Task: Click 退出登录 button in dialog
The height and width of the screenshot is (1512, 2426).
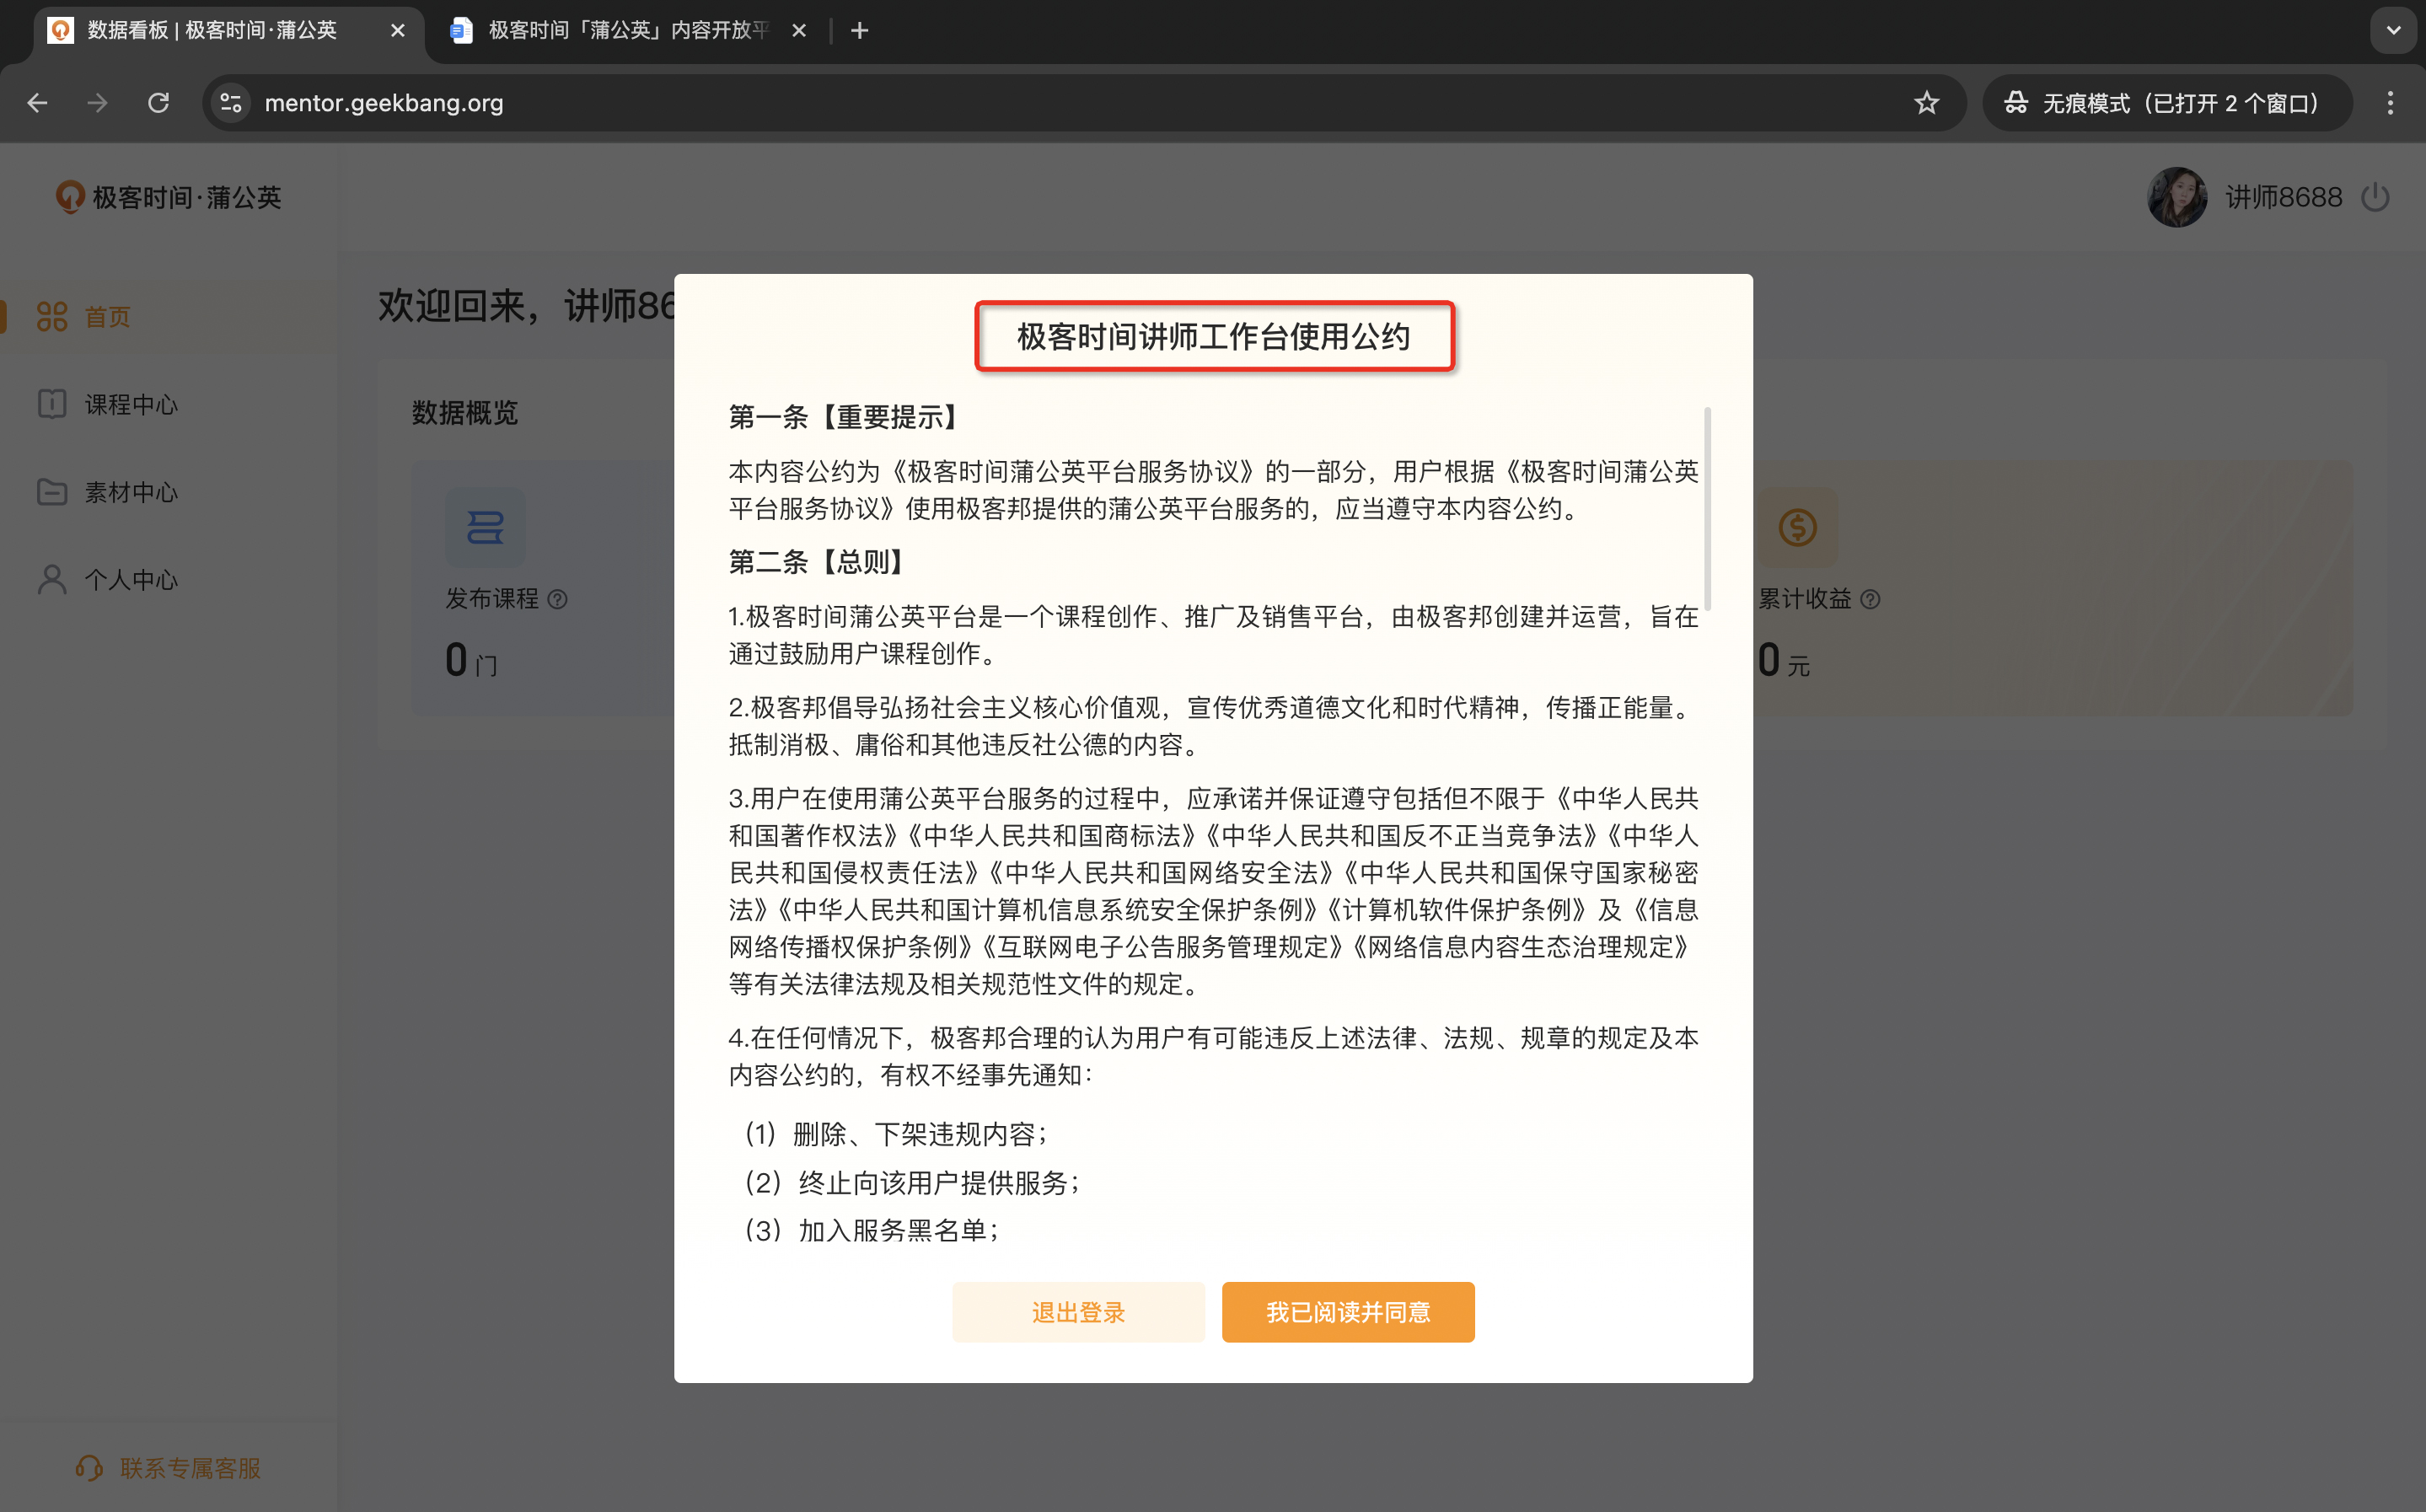Action: click(1078, 1312)
